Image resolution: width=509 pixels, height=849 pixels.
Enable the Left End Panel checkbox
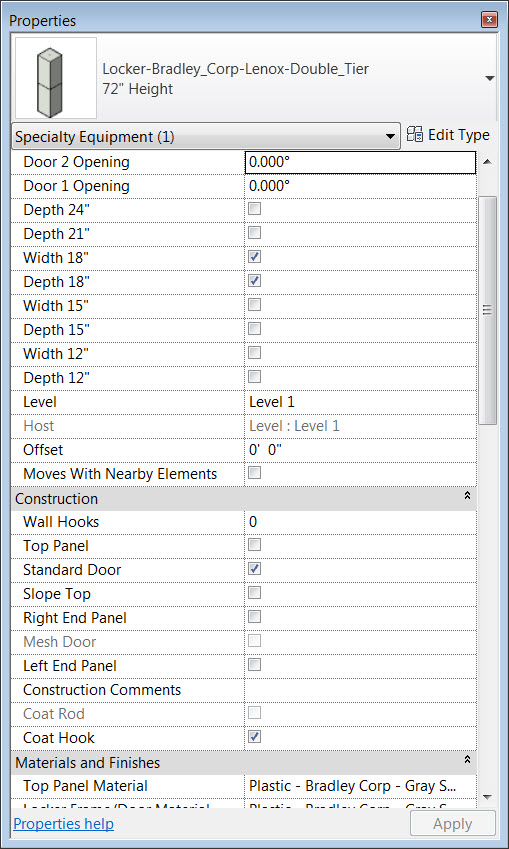click(x=254, y=664)
